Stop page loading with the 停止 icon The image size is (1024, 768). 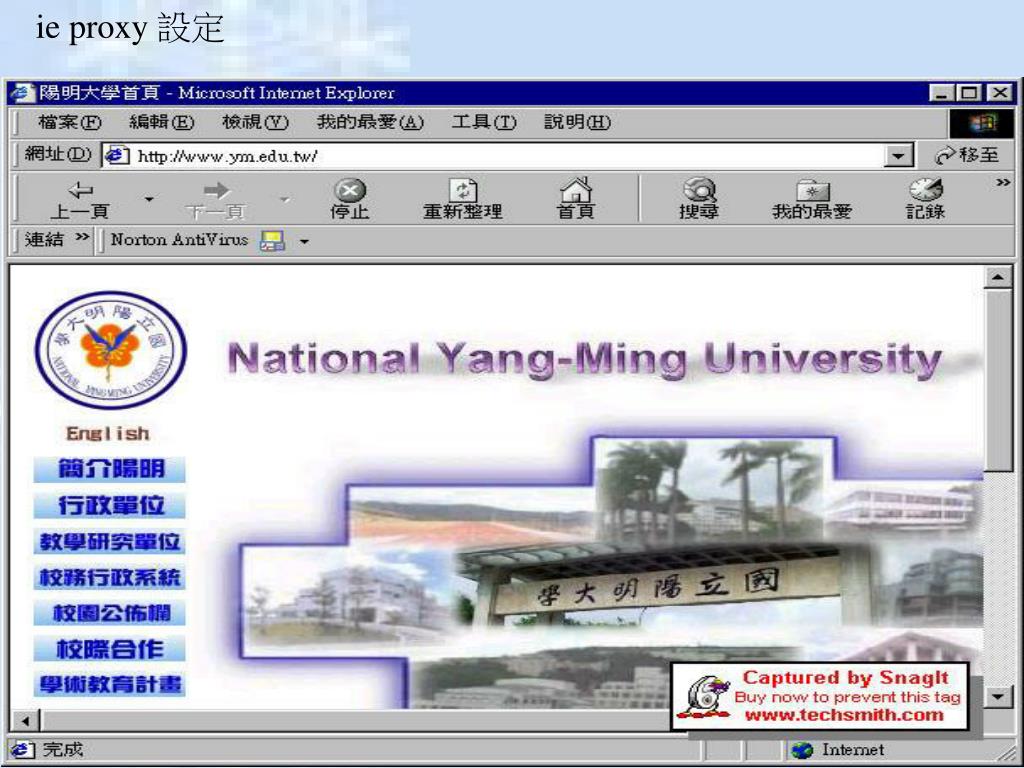(x=350, y=190)
